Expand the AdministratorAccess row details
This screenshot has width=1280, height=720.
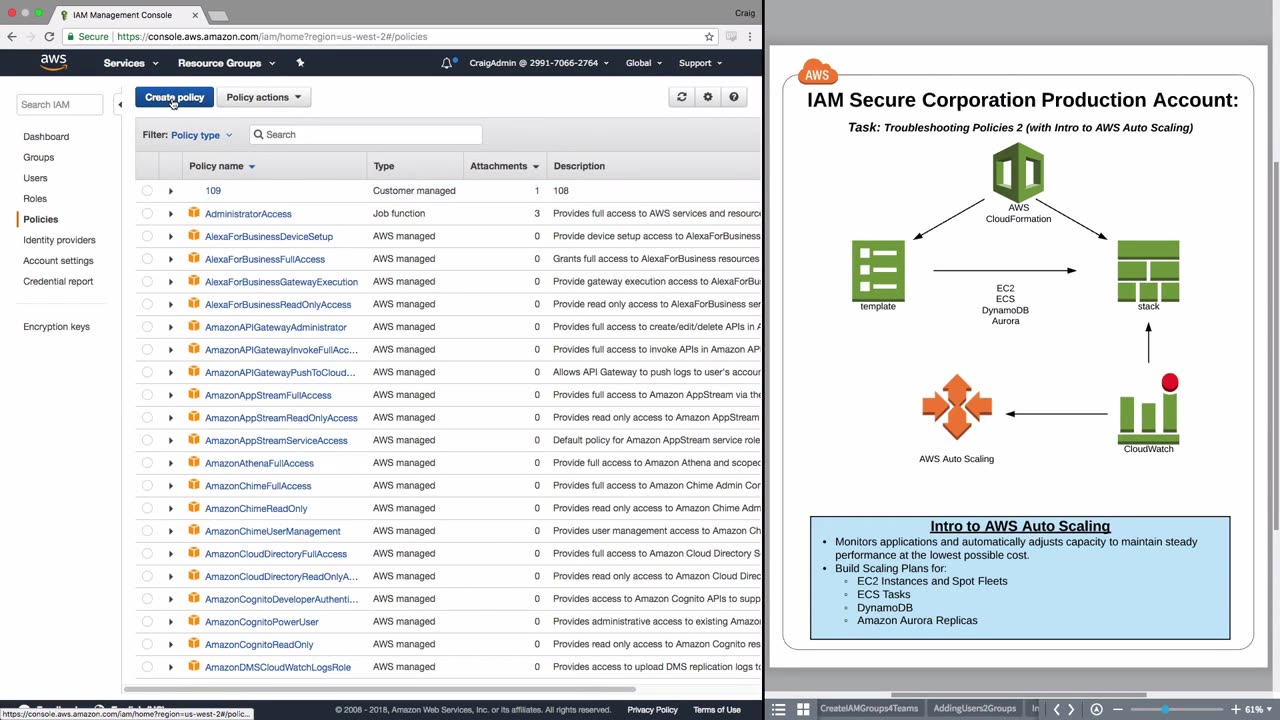tap(170, 213)
